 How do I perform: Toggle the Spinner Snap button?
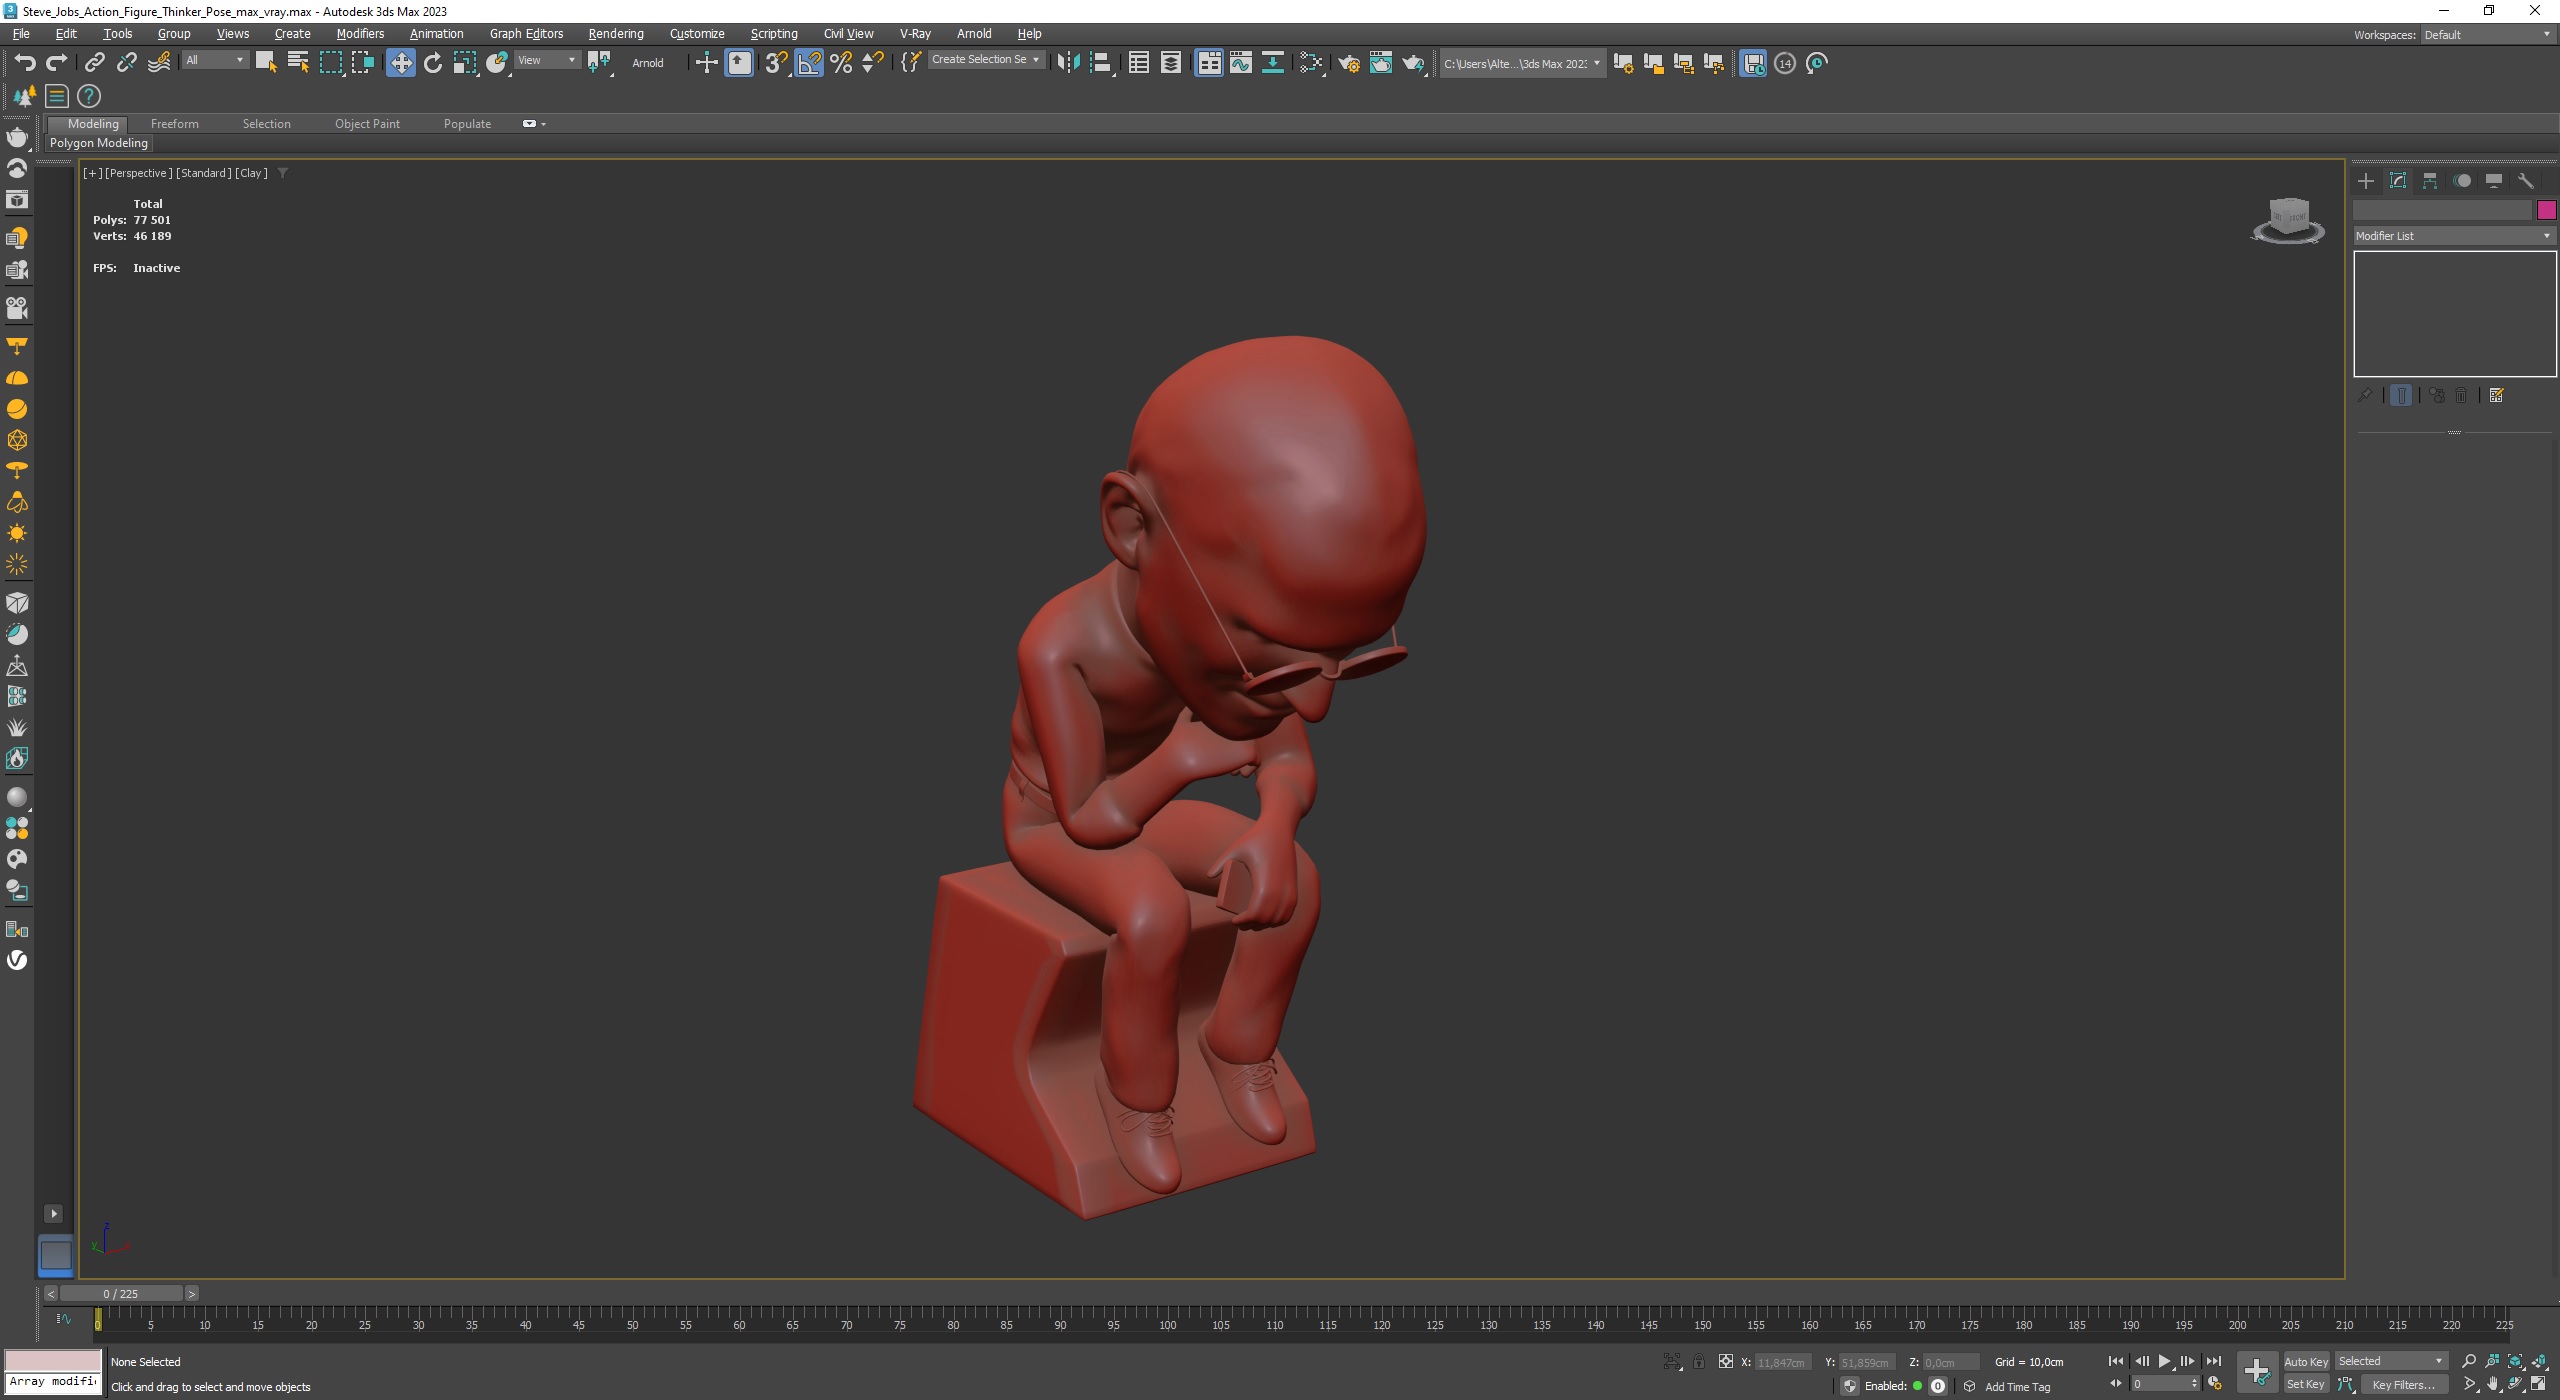[x=873, y=63]
